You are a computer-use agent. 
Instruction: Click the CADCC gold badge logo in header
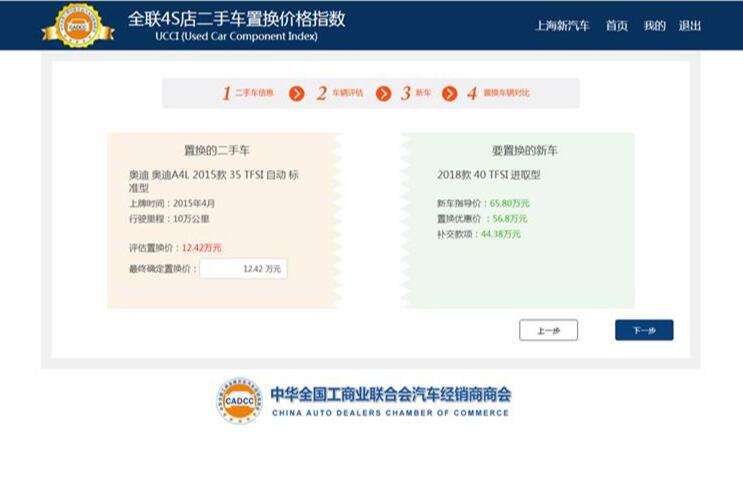pos(78,26)
